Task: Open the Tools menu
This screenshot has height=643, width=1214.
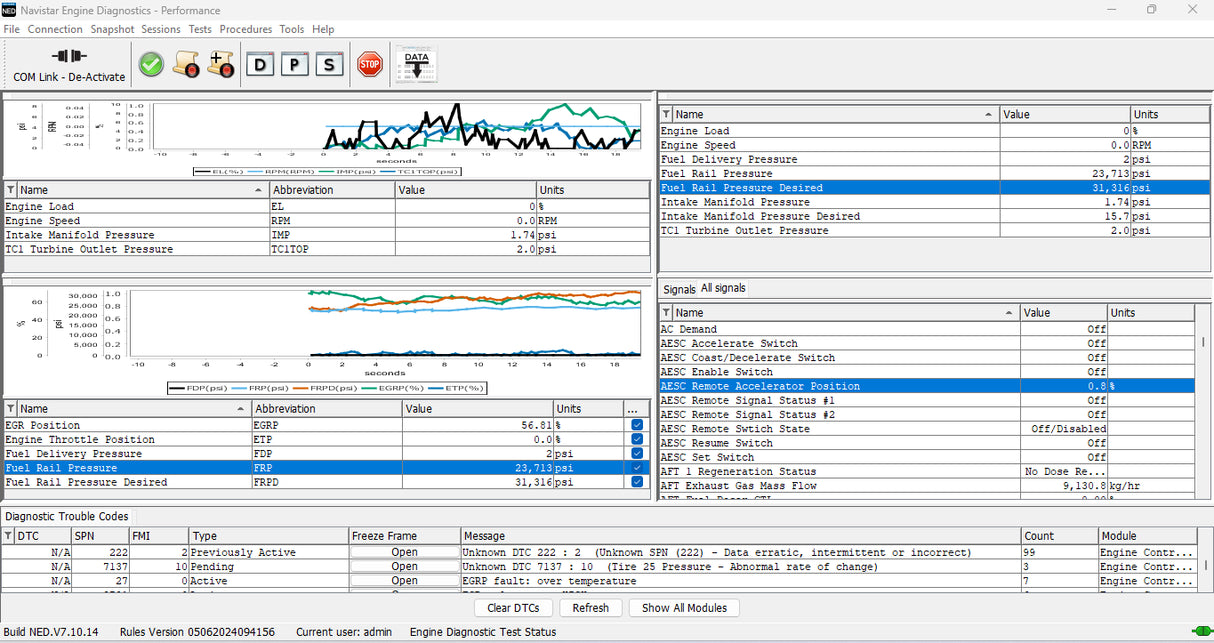Action: 291,29
